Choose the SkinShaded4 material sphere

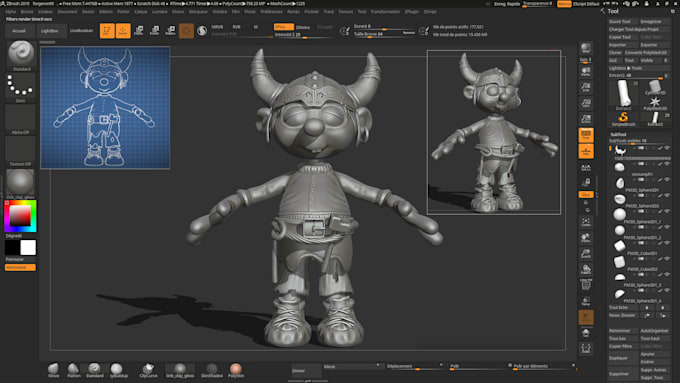(x=212, y=370)
